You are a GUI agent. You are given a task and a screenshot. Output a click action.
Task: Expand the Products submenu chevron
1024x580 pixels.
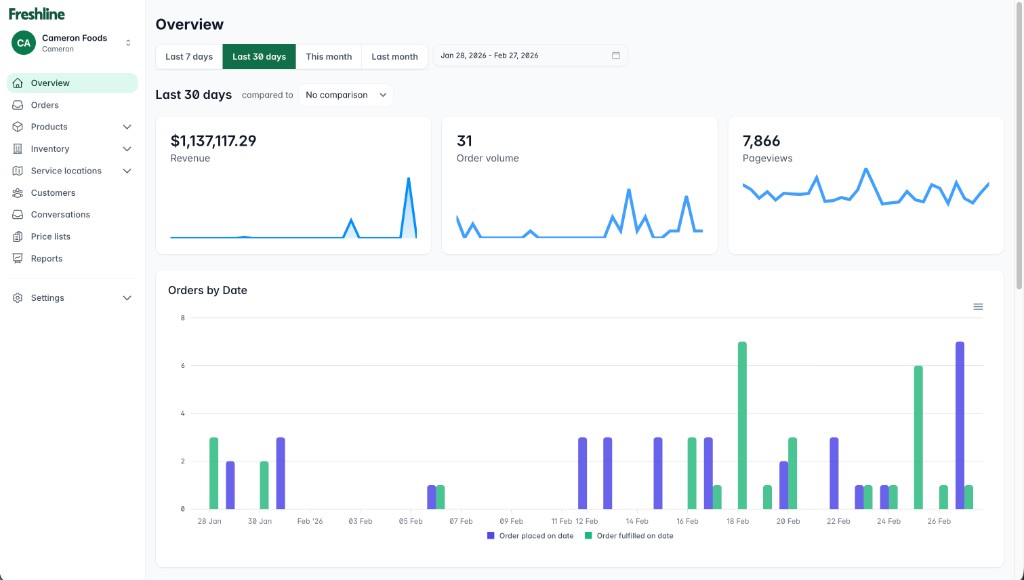[x=127, y=127]
